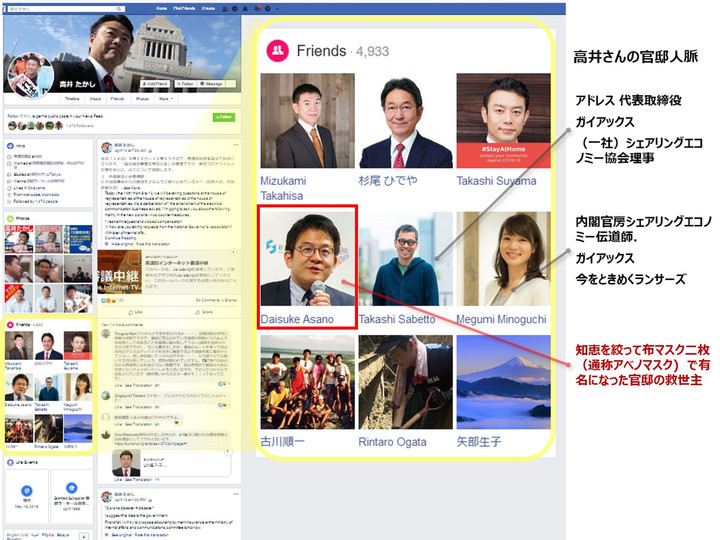Click Create in top bar

[x=208, y=8]
